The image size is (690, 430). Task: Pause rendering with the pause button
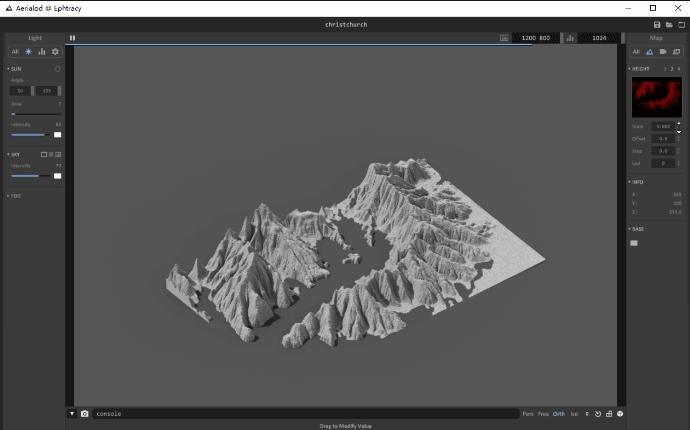[x=72, y=38]
